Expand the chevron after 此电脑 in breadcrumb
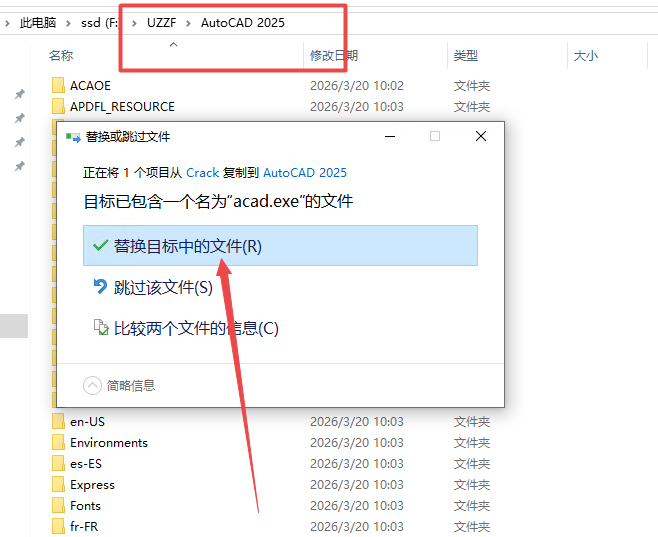Viewport: 658px width, 537px height. (71, 23)
